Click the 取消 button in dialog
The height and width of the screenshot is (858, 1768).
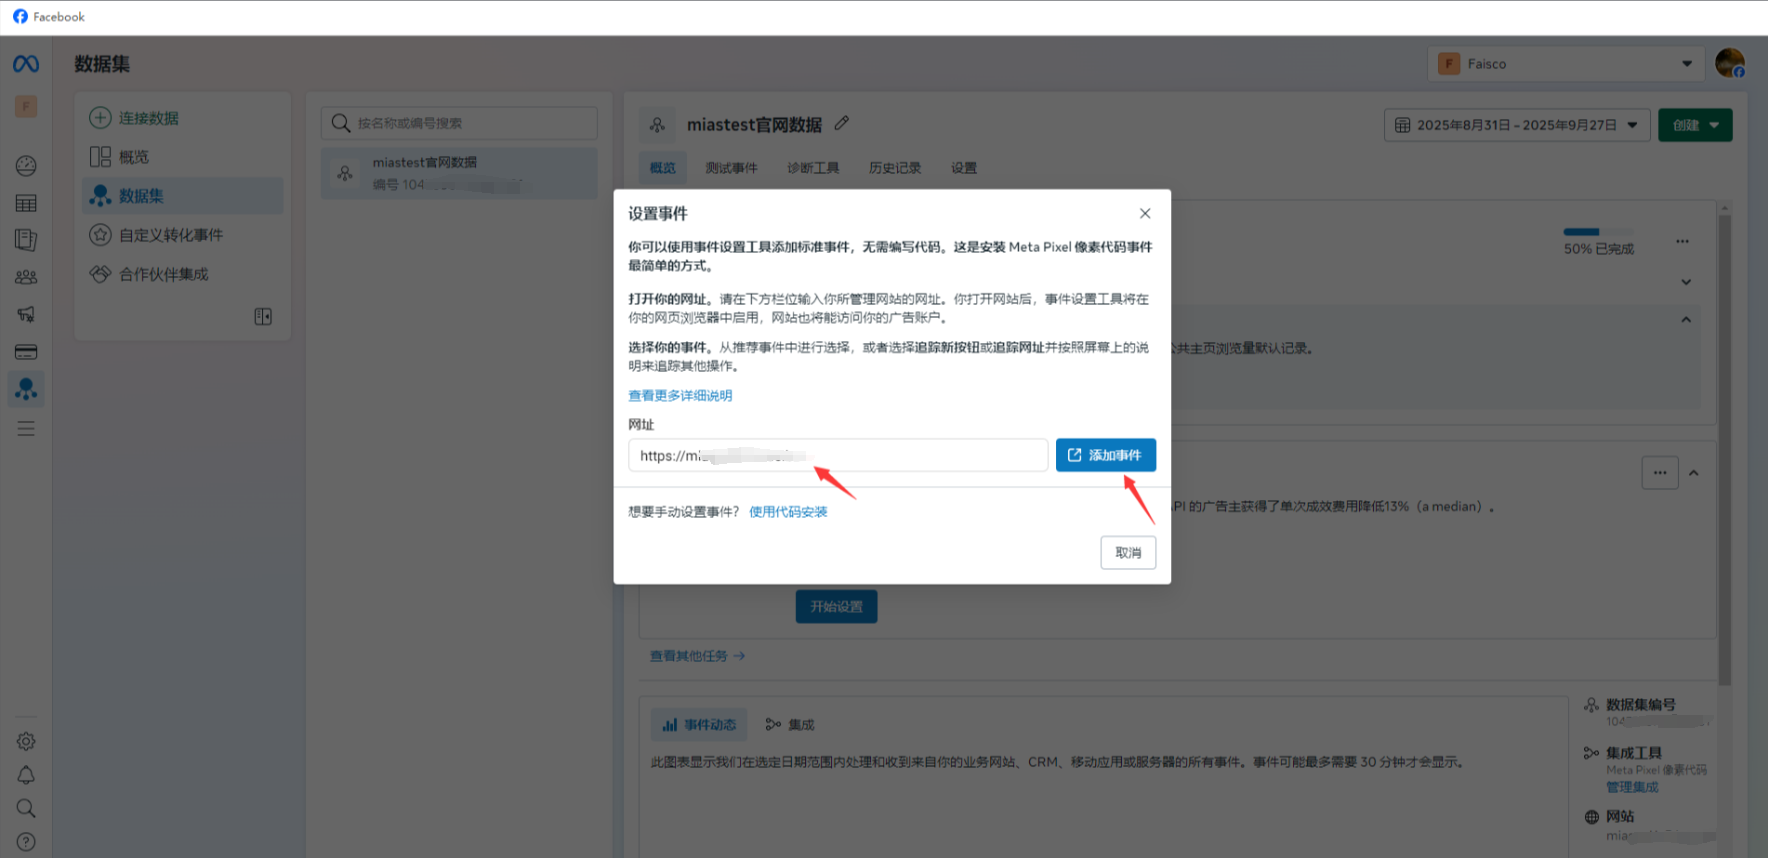(1128, 553)
